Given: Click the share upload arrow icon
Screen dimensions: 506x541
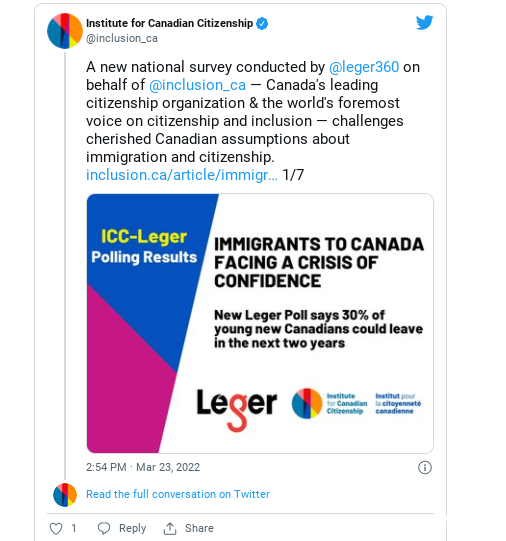Looking at the screenshot, I should 170,528.
